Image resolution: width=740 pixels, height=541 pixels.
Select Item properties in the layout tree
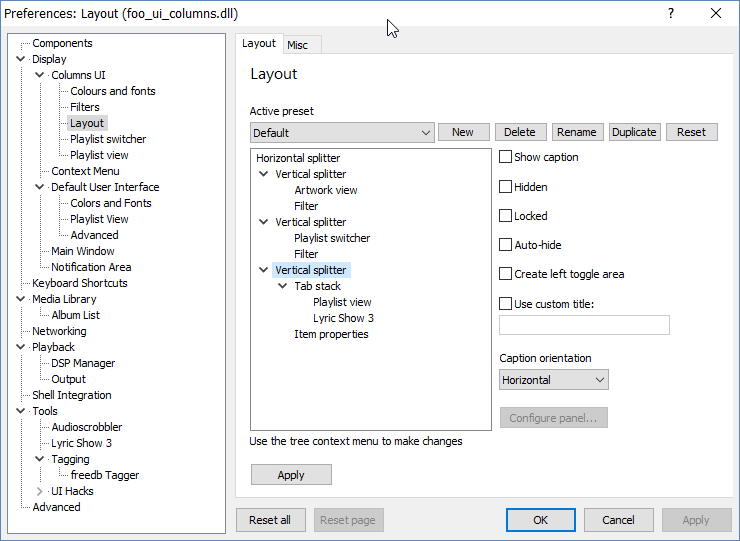pyautogui.click(x=331, y=334)
